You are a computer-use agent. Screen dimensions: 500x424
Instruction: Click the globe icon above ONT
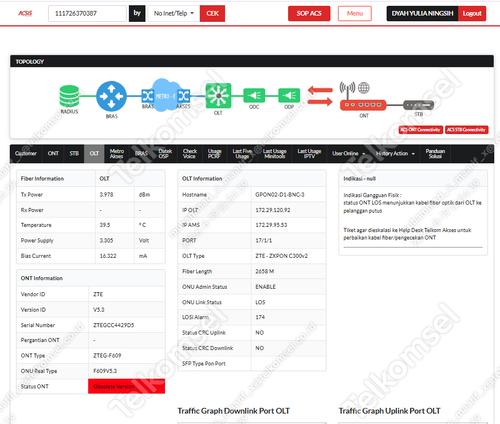364,88
